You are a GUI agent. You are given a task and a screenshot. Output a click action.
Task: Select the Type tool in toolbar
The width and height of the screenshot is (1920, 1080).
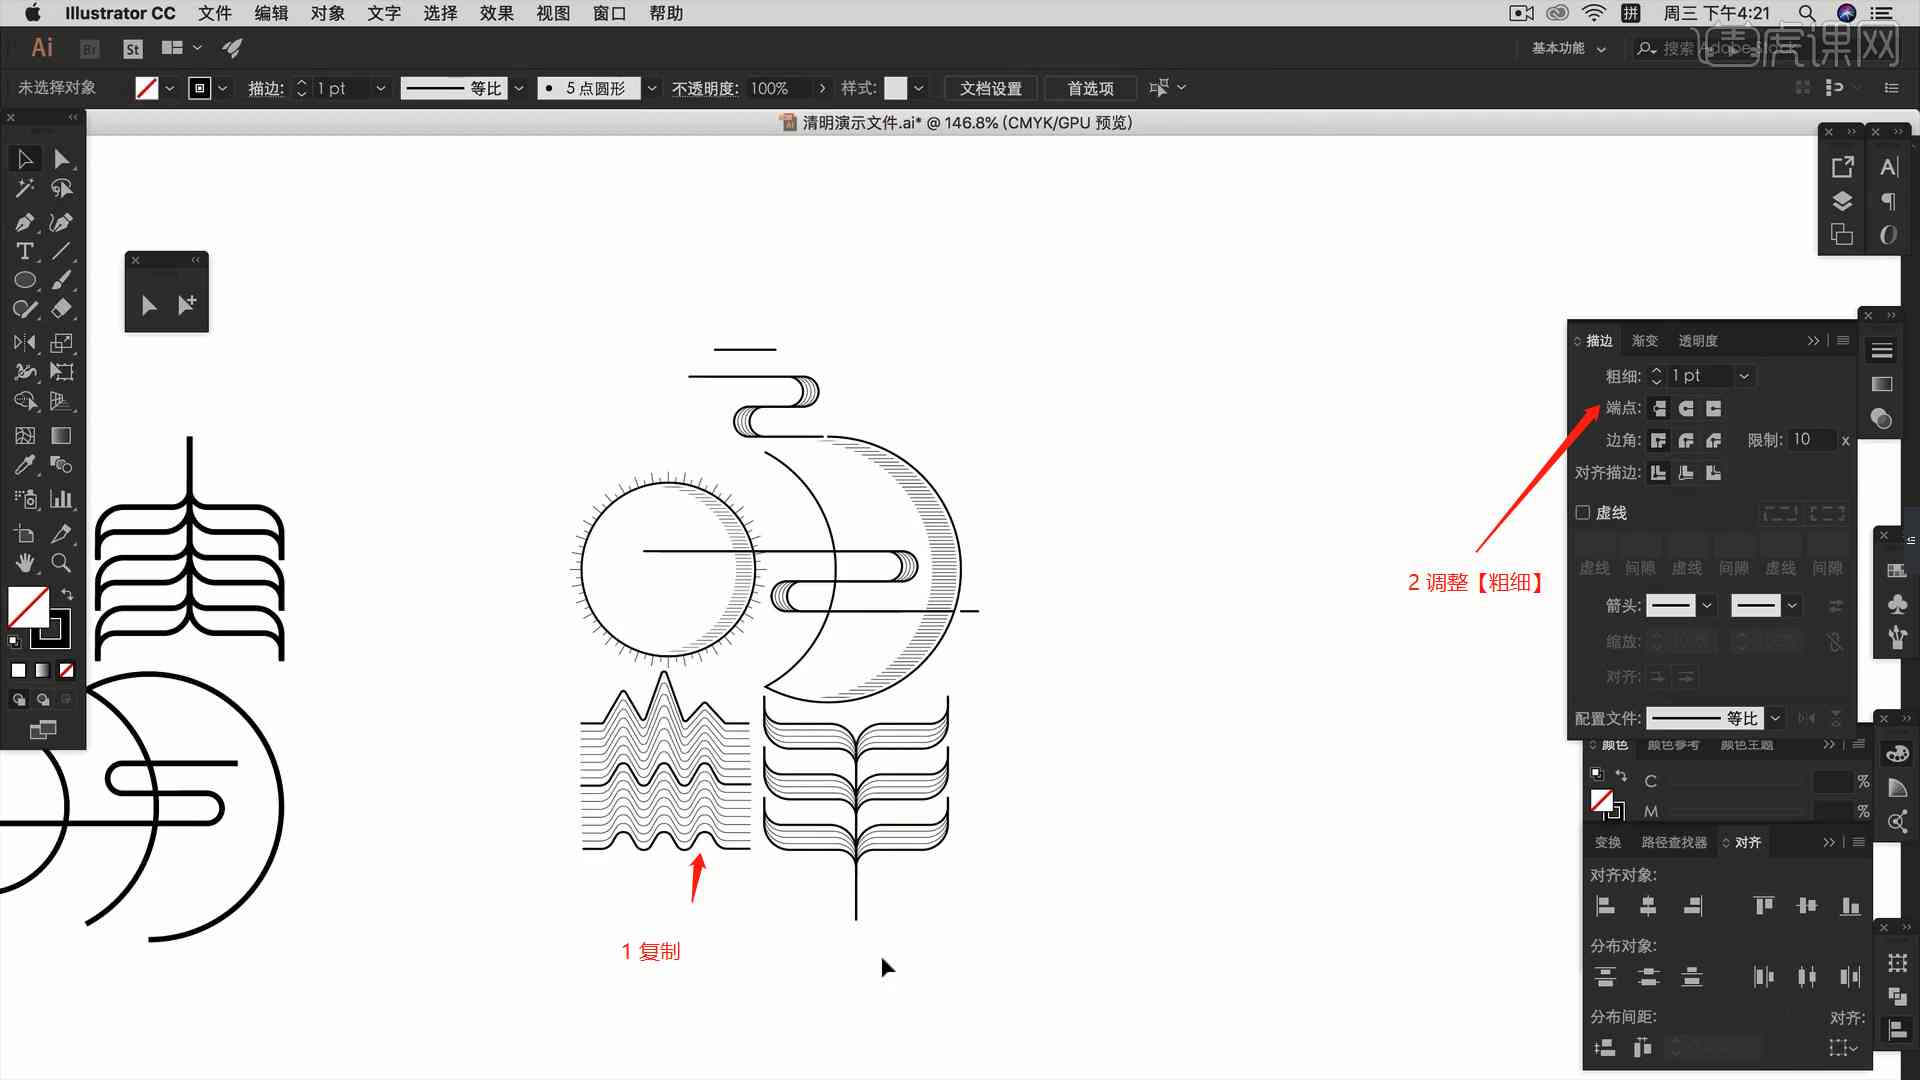click(24, 251)
